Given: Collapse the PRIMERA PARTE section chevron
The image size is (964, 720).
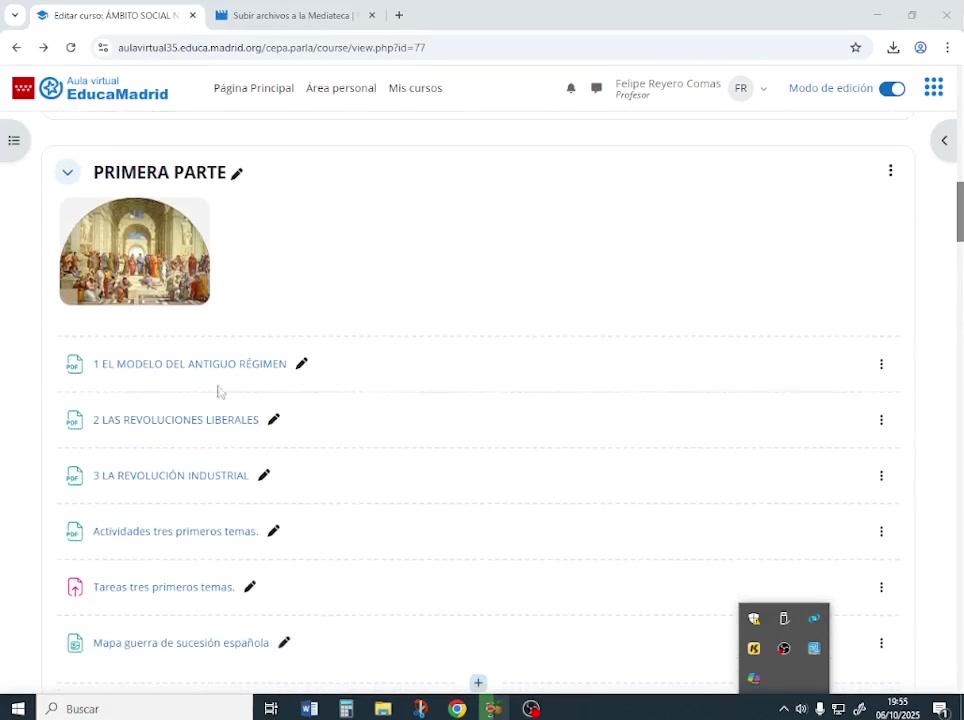Looking at the screenshot, I should (x=68, y=173).
